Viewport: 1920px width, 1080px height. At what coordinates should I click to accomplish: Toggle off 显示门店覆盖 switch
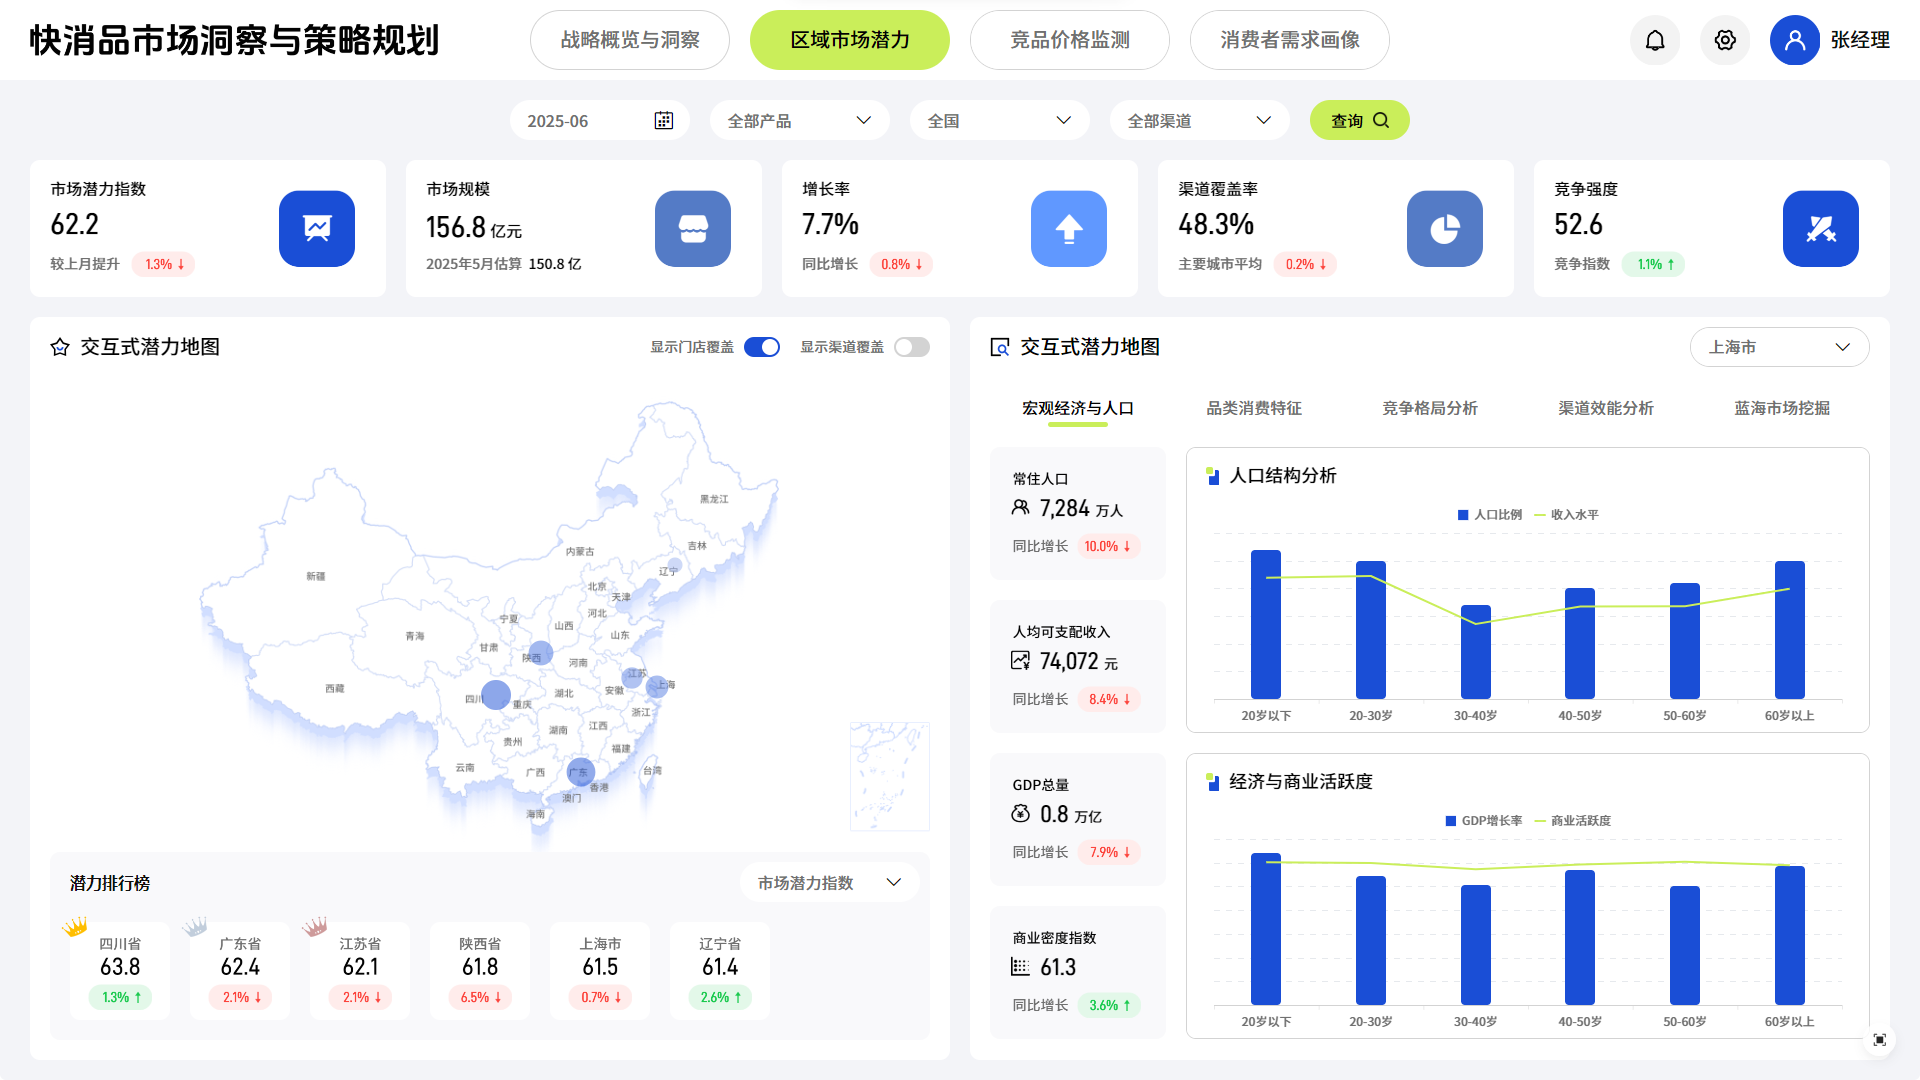pos(762,347)
